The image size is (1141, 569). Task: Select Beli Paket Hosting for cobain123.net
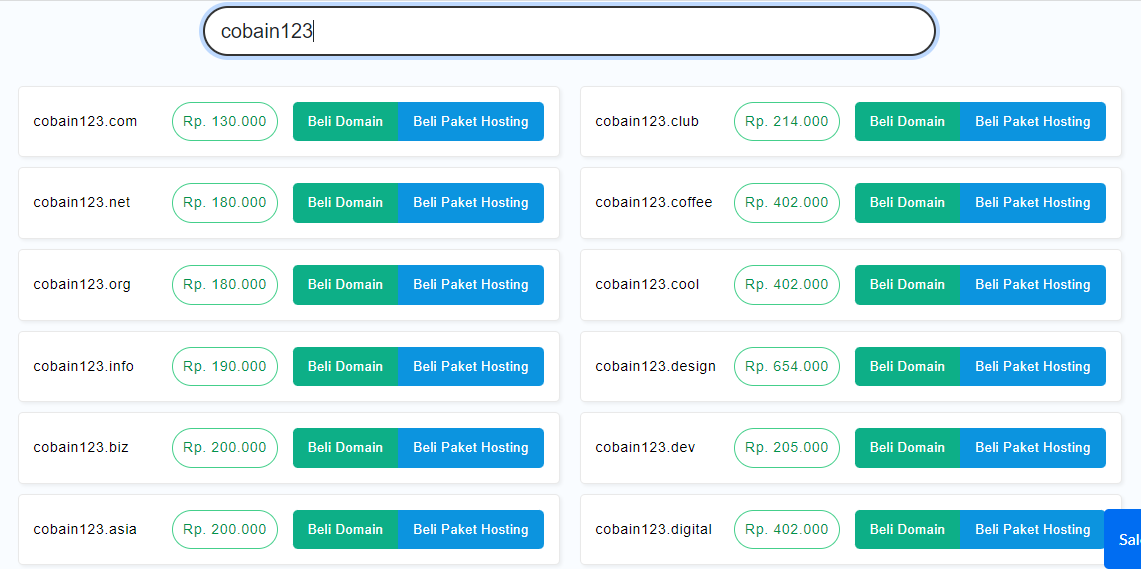point(471,203)
